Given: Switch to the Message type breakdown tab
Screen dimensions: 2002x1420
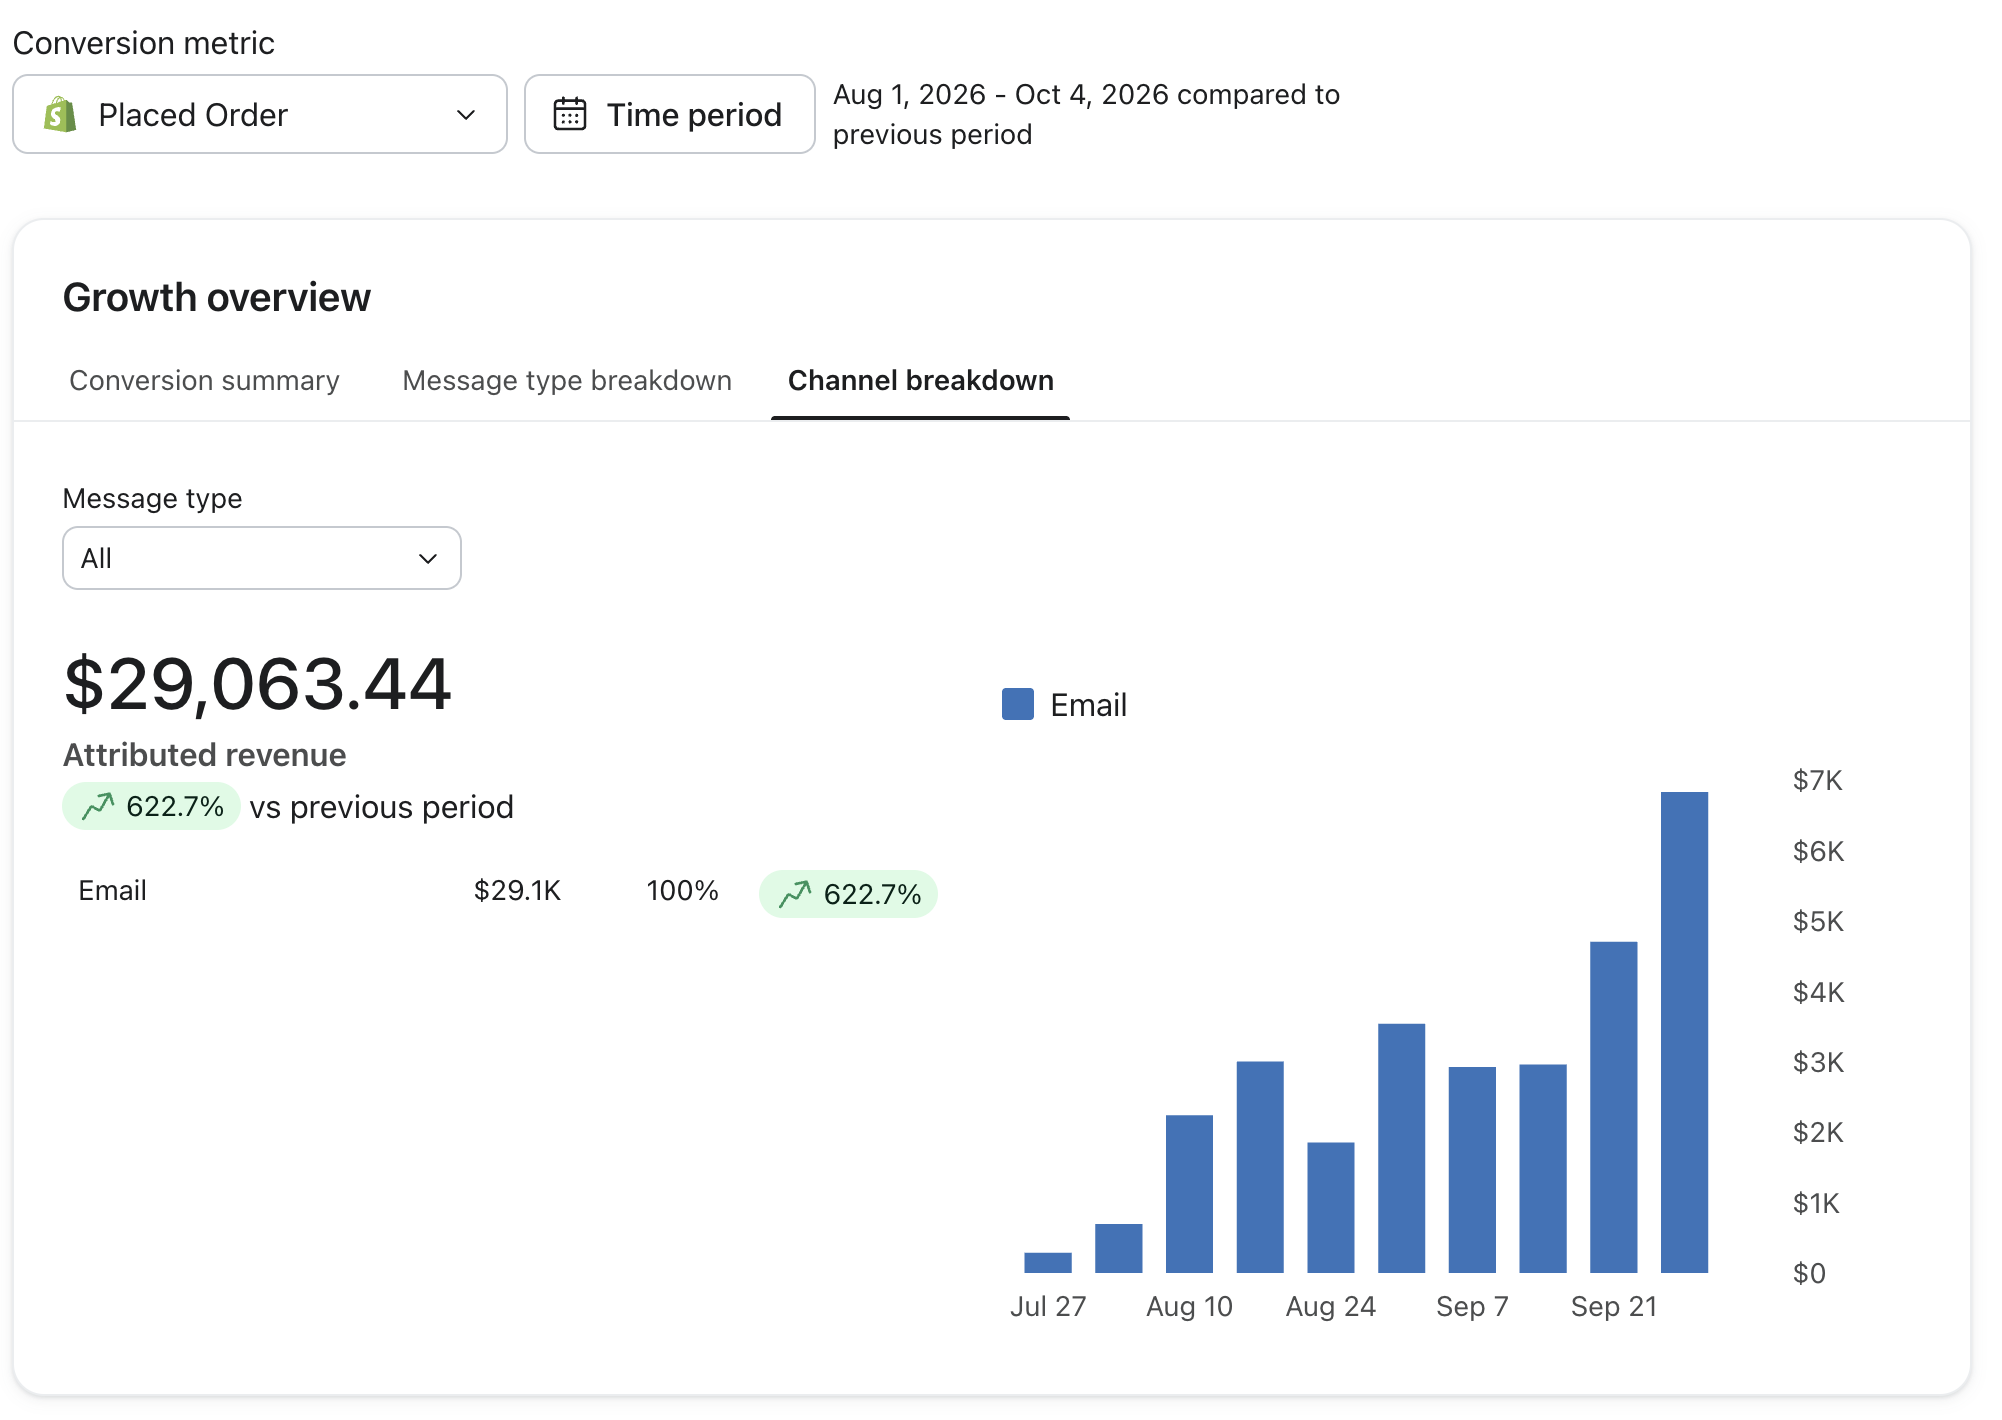Looking at the screenshot, I should coord(567,380).
